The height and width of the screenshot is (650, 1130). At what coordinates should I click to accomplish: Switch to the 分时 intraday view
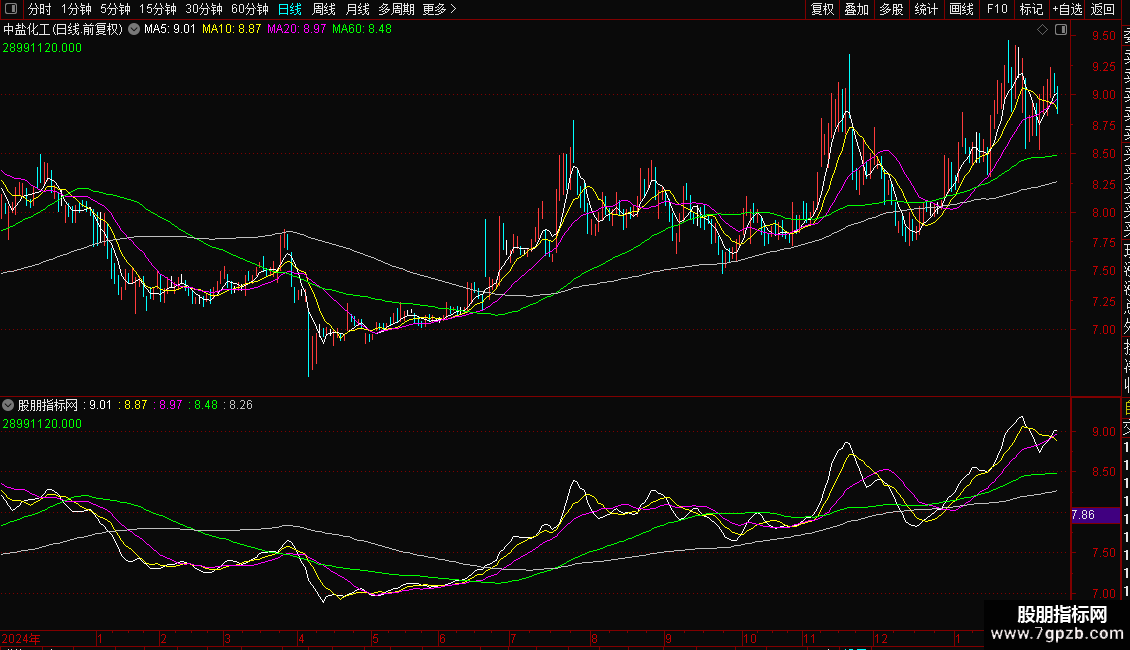(x=40, y=9)
